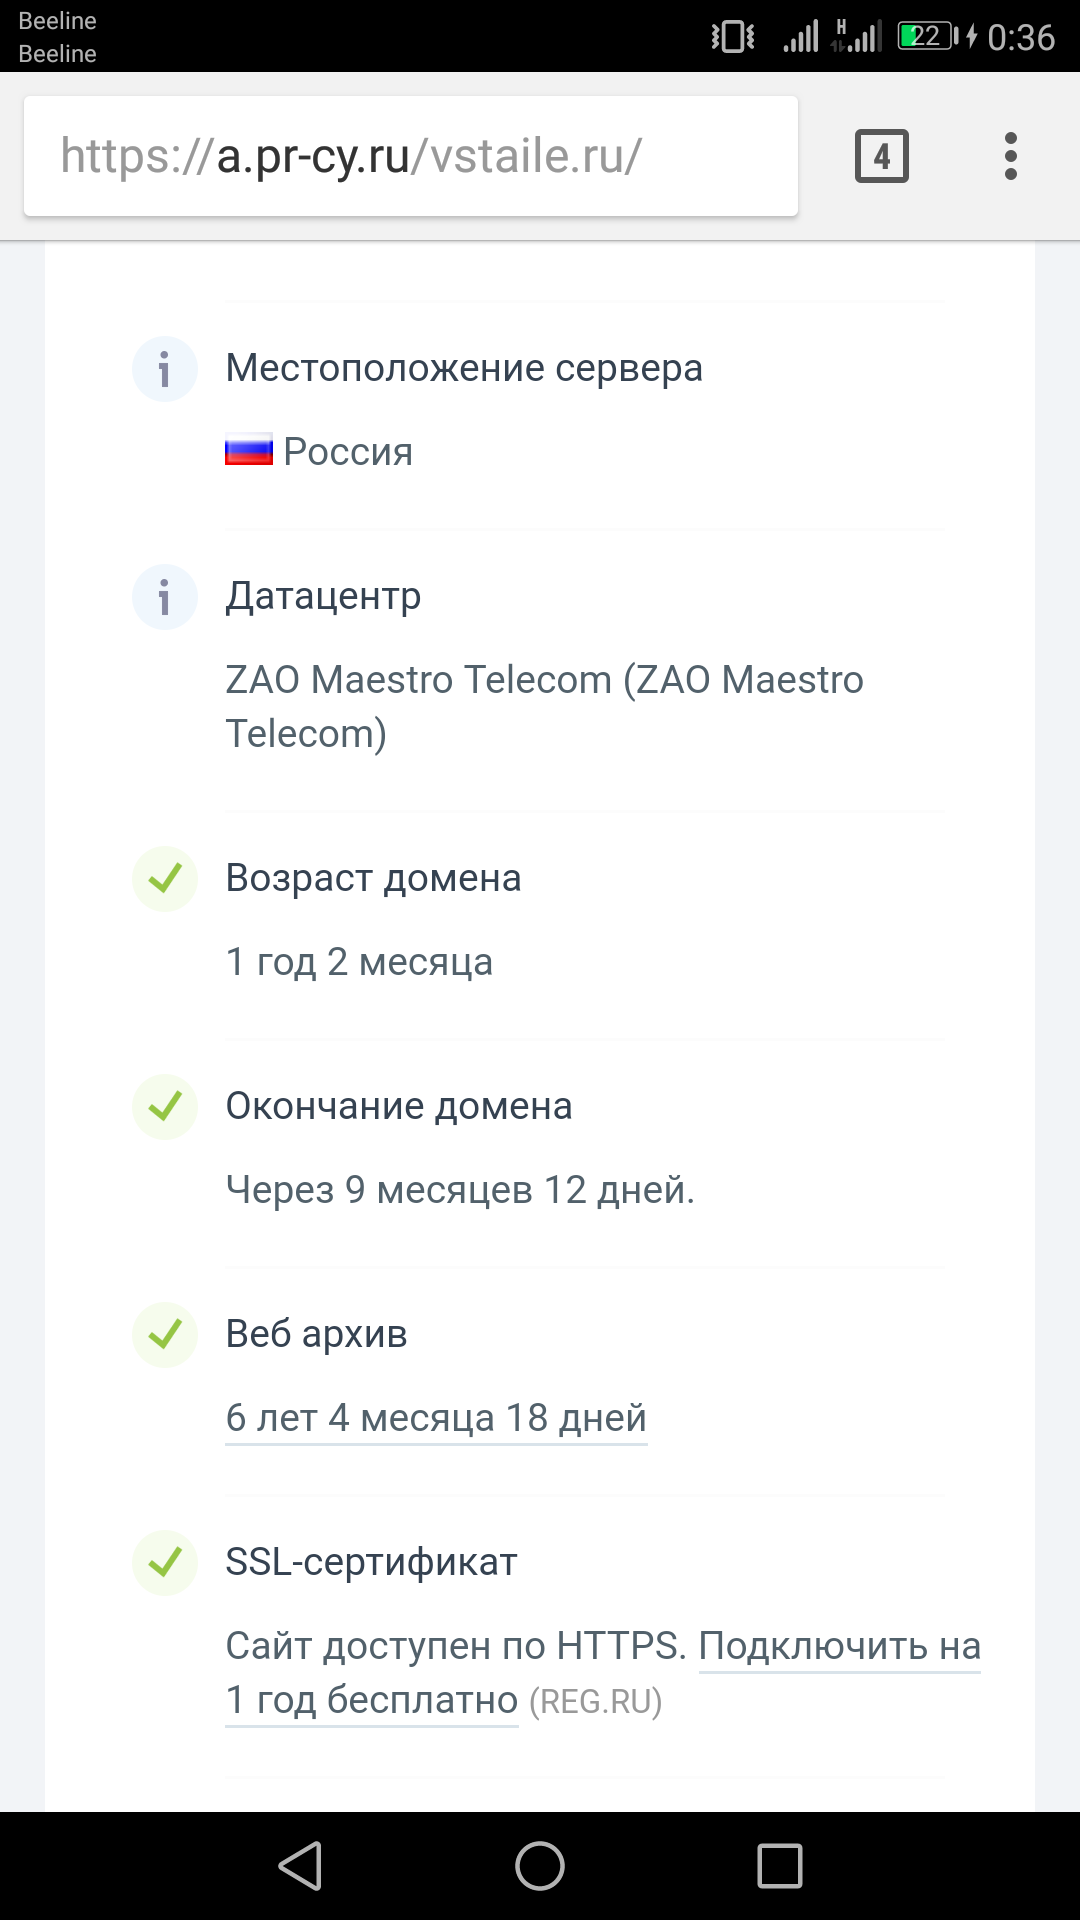Tap the info icon next to Датацентр

(x=164, y=597)
